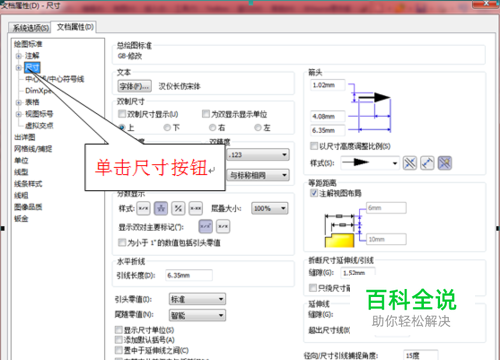Select 图像品质 in the tree

point(28,207)
